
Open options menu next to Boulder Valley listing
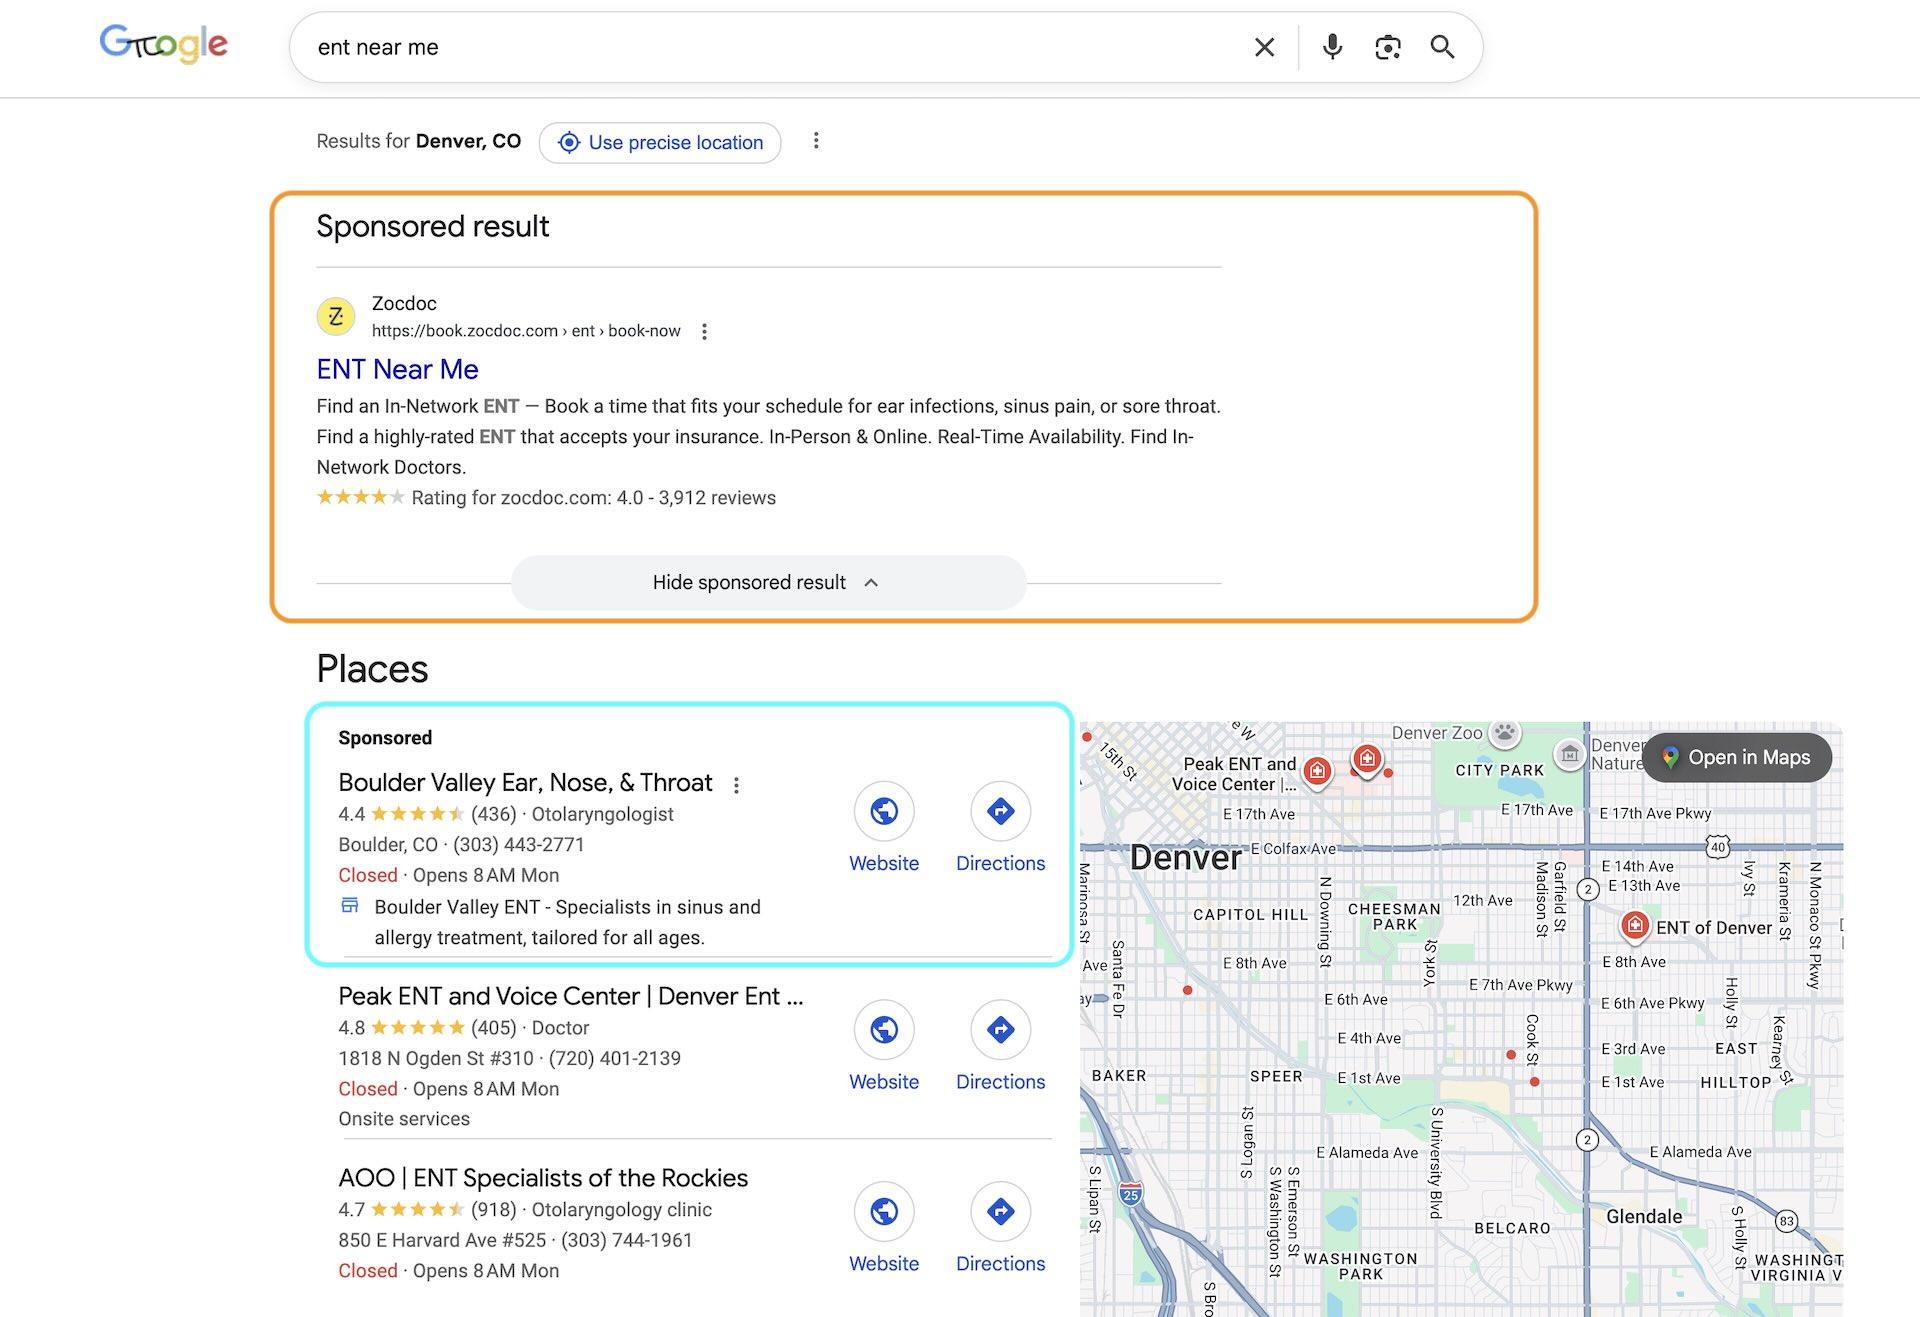737,785
